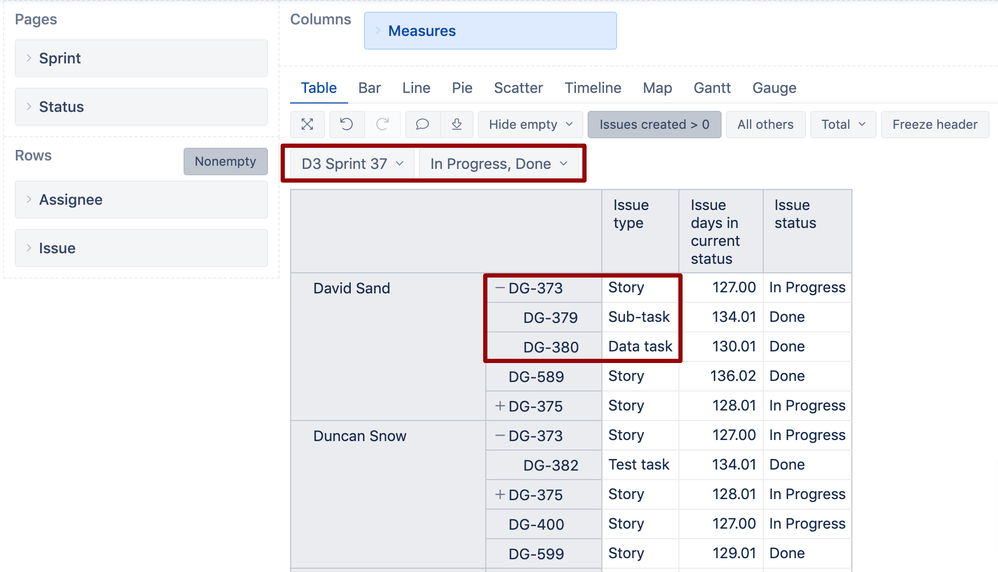Expand DG-375 under Duncan Snow
This screenshot has width=998, height=572.
(500, 494)
